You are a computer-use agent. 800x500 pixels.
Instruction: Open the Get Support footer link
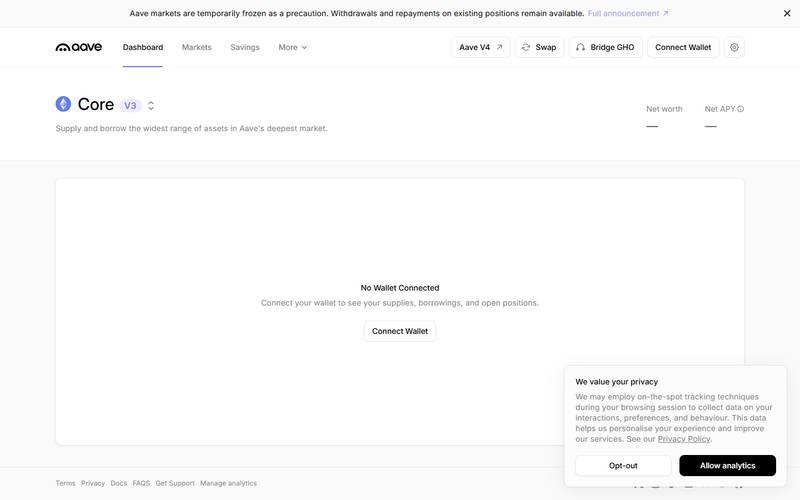coord(175,483)
